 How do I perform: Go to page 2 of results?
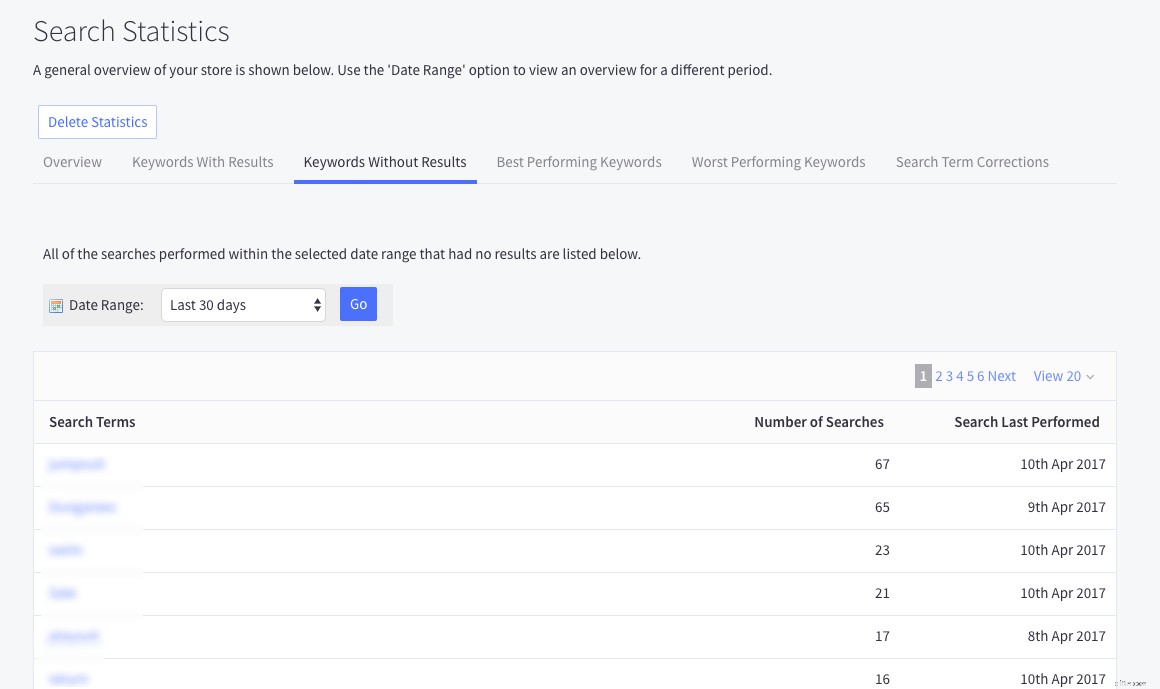pos(938,376)
